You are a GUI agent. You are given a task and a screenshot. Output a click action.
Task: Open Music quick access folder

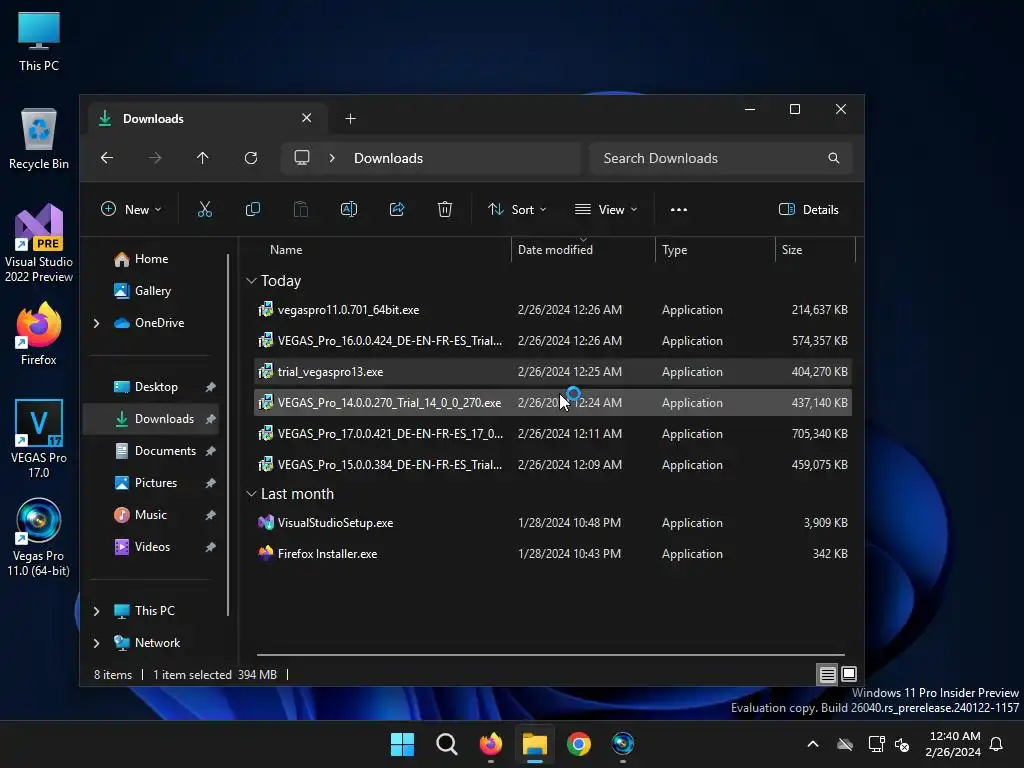click(x=151, y=515)
